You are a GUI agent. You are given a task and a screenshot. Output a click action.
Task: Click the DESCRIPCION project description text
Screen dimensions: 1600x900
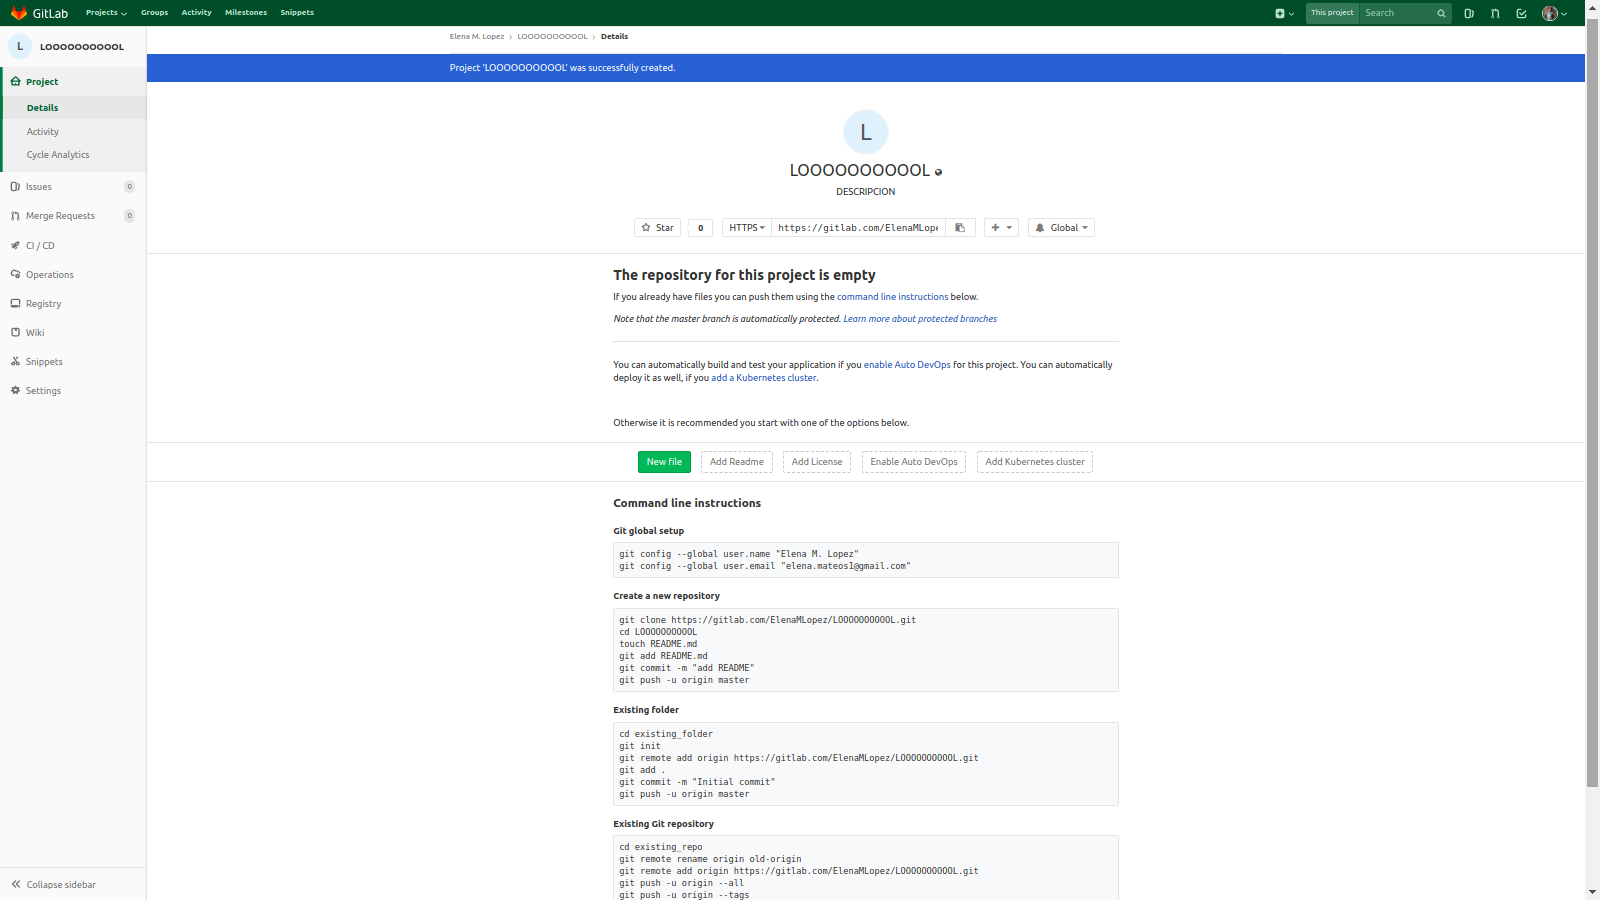click(x=866, y=192)
